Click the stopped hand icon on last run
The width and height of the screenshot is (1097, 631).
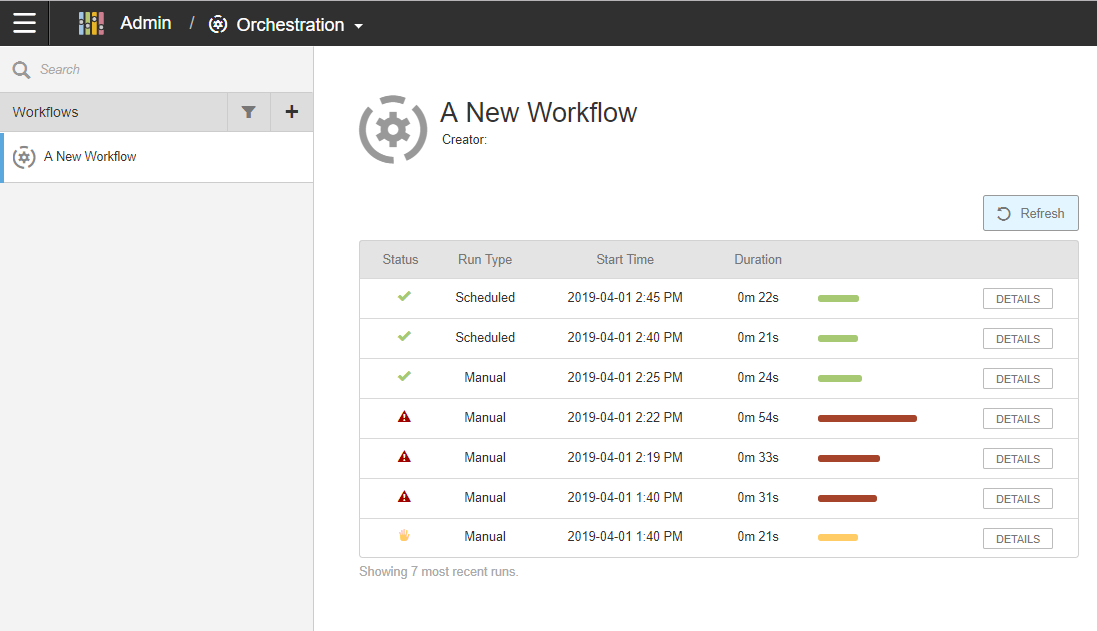click(404, 536)
